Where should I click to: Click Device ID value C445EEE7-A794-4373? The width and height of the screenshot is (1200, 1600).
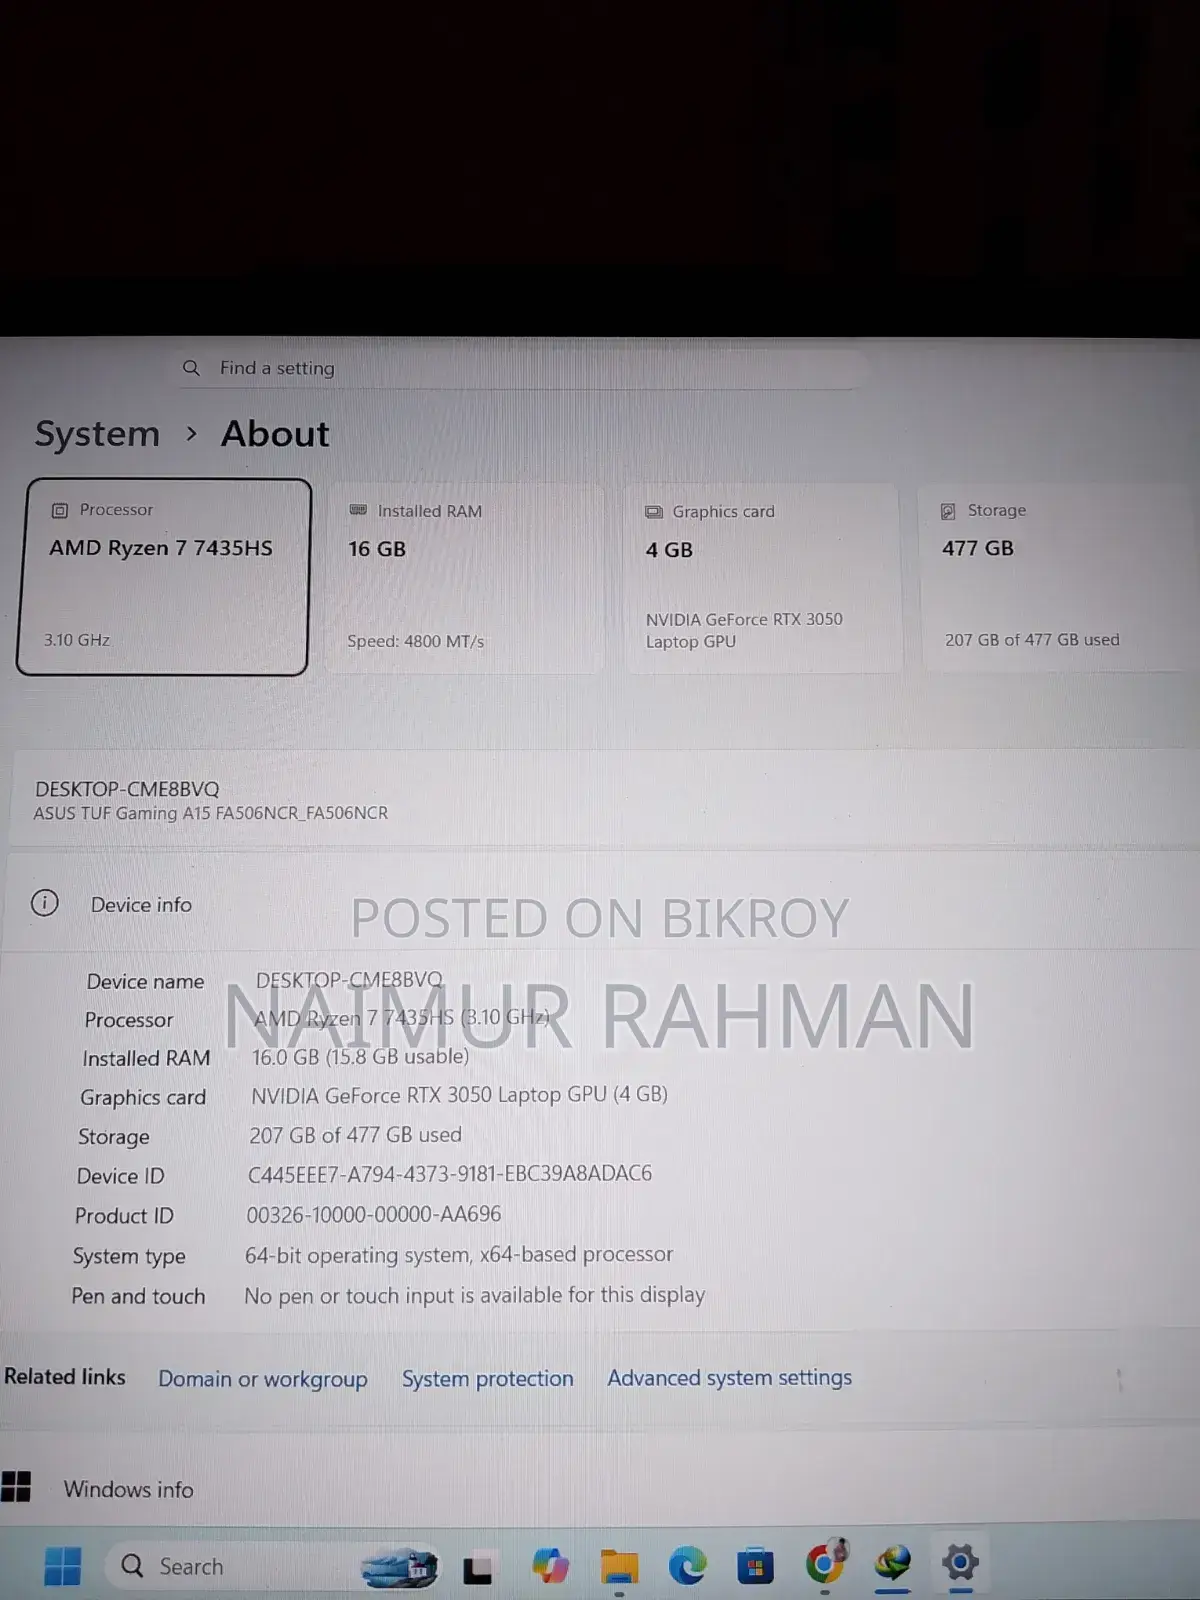tap(450, 1173)
